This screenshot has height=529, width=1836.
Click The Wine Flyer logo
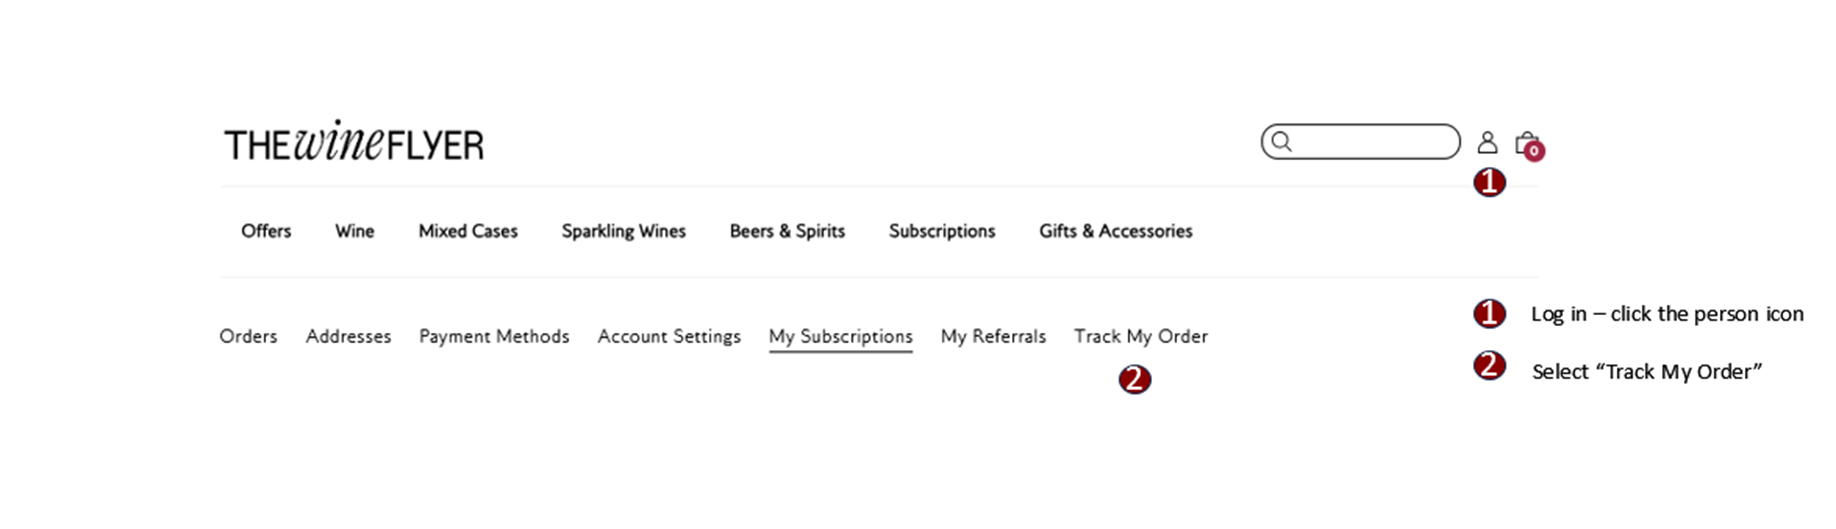click(354, 143)
